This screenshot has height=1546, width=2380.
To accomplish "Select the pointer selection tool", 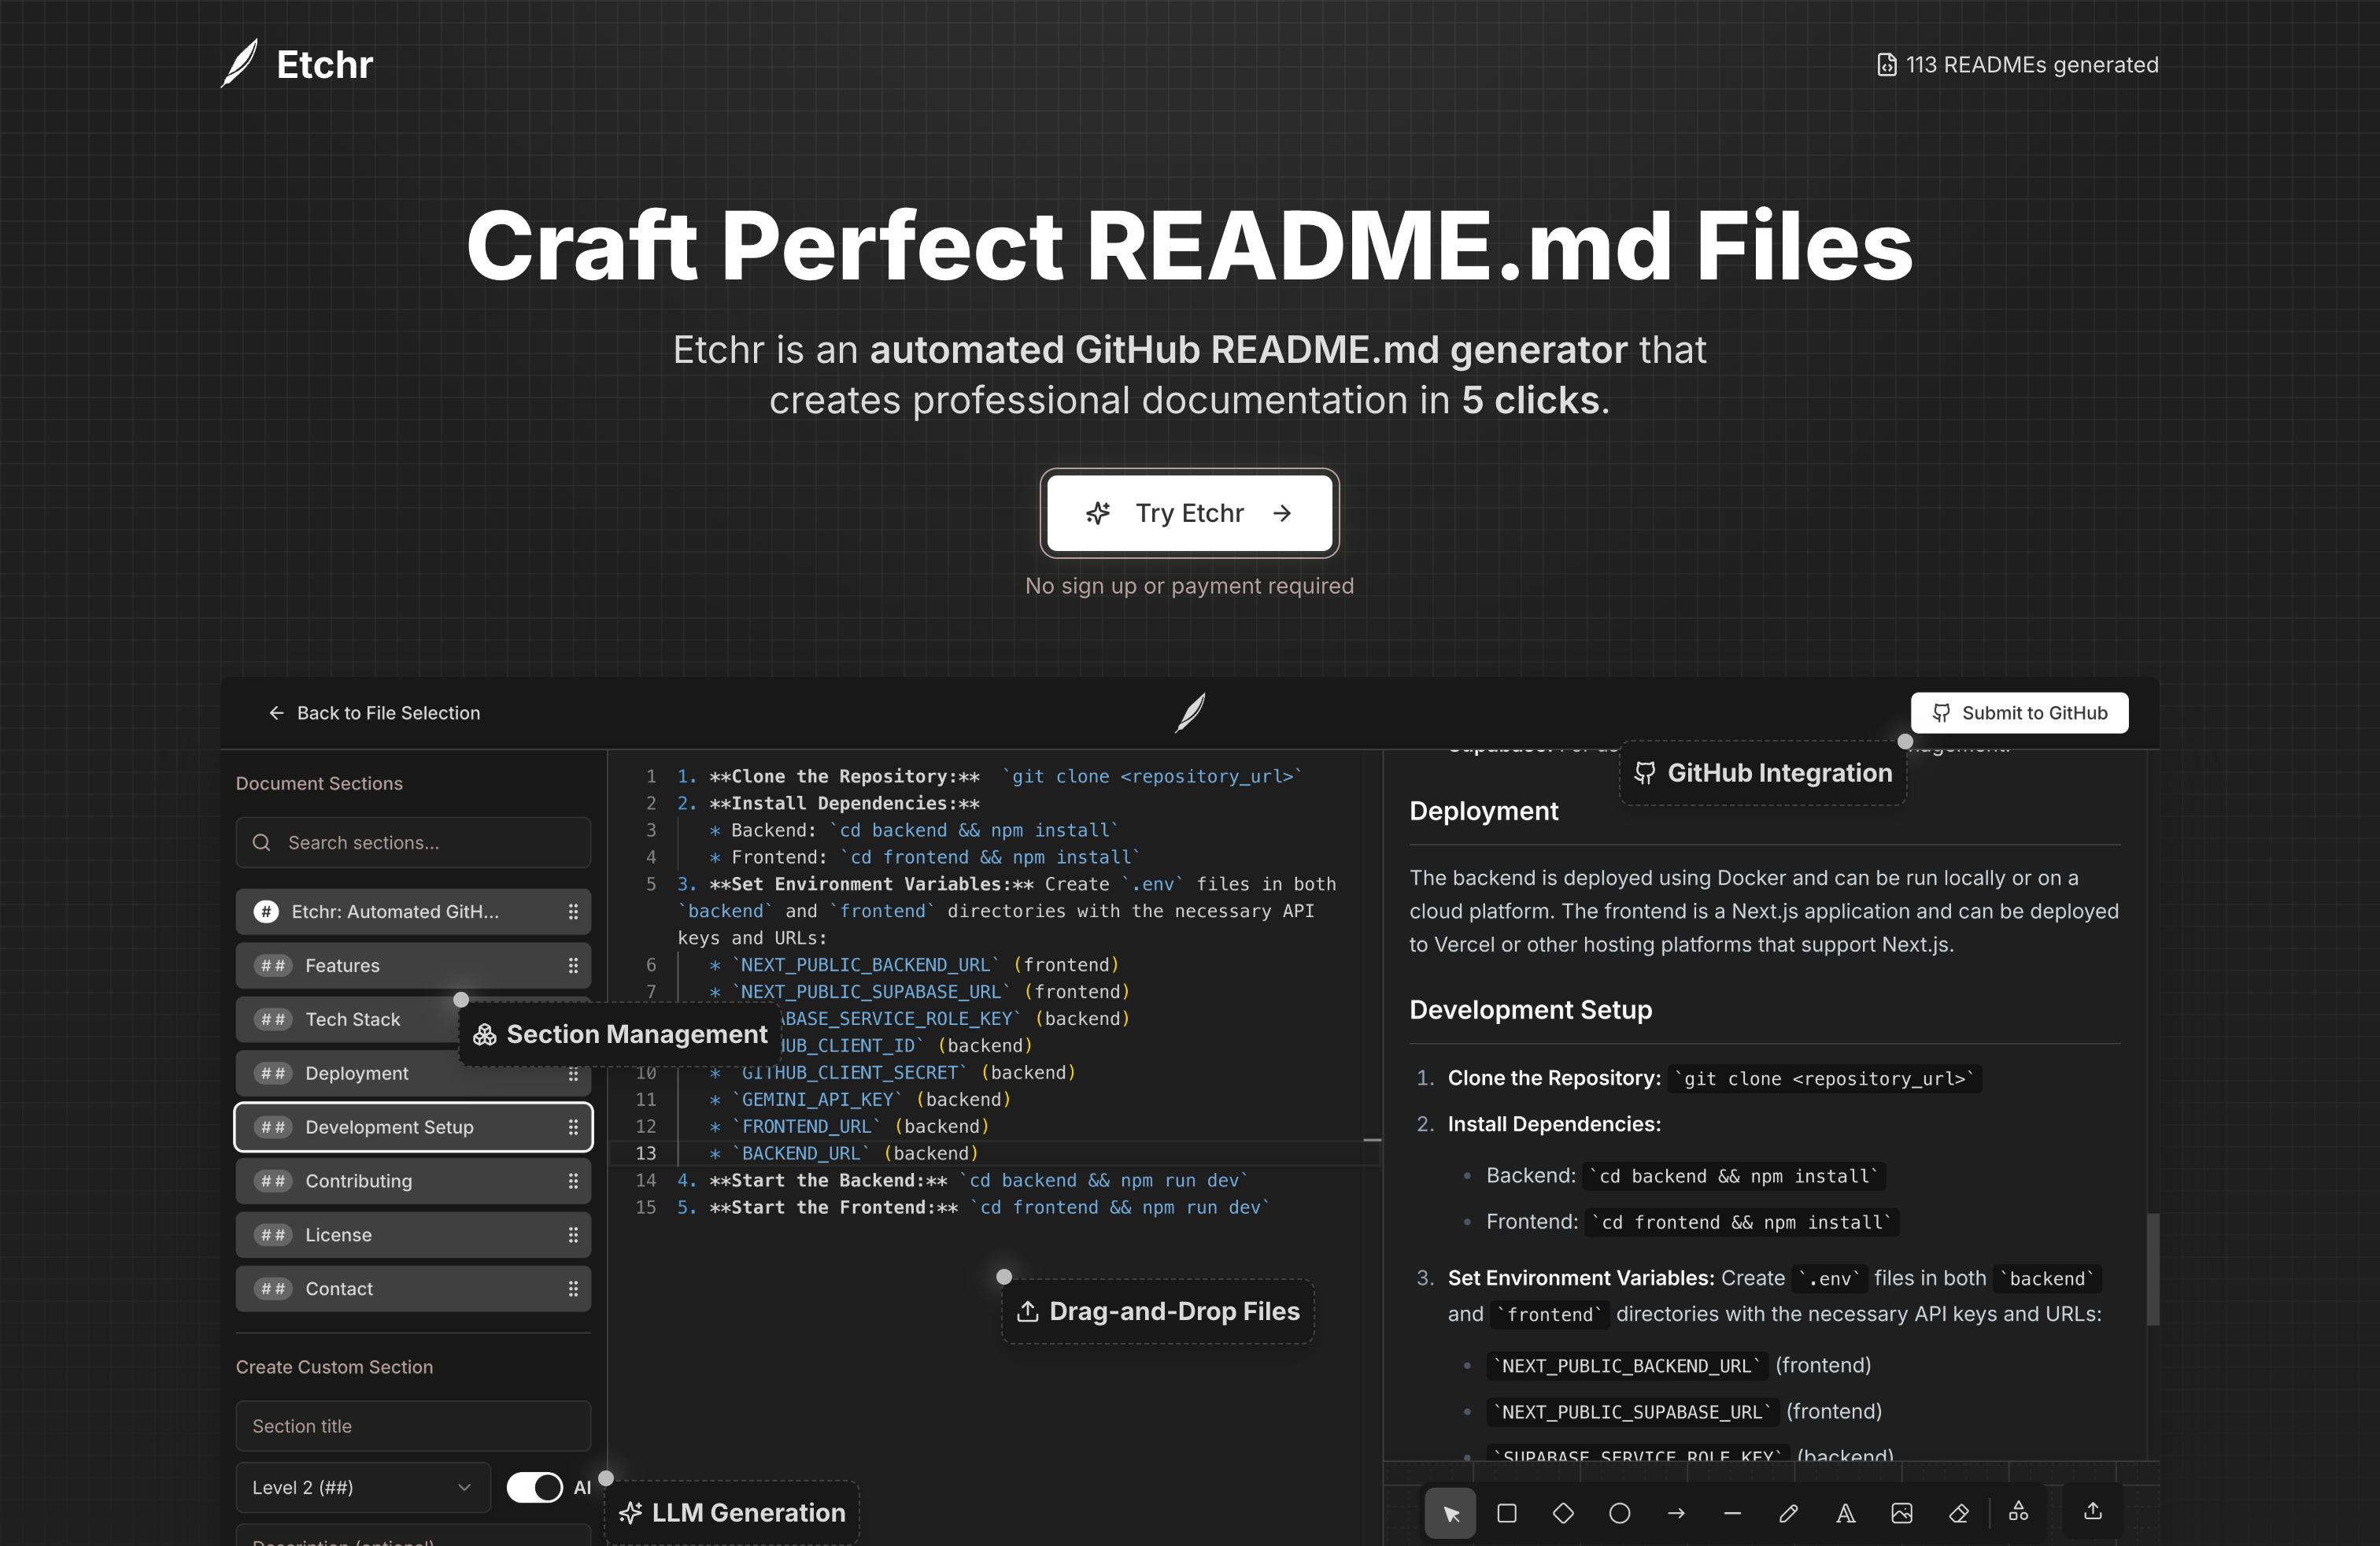I will [x=1450, y=1513].
